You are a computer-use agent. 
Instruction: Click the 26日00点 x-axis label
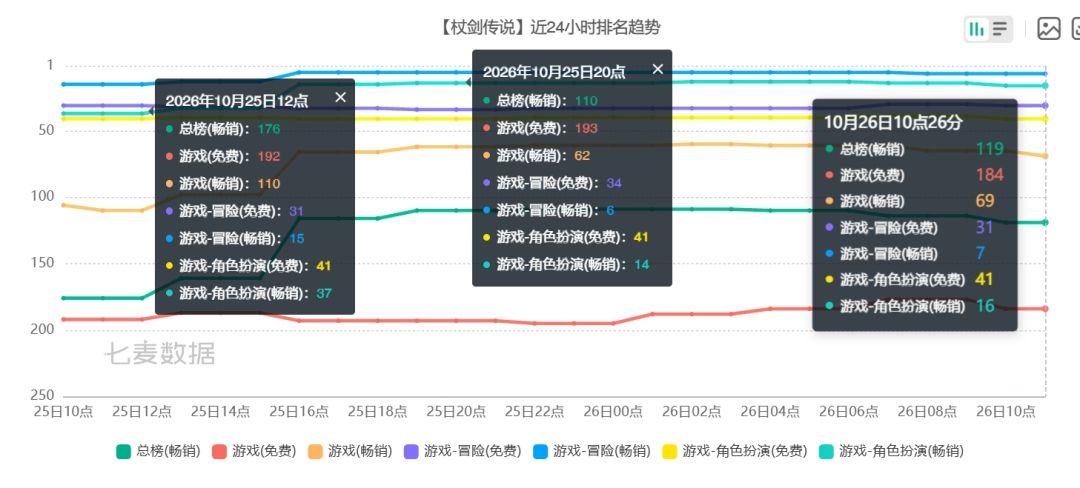pos(613,411)
